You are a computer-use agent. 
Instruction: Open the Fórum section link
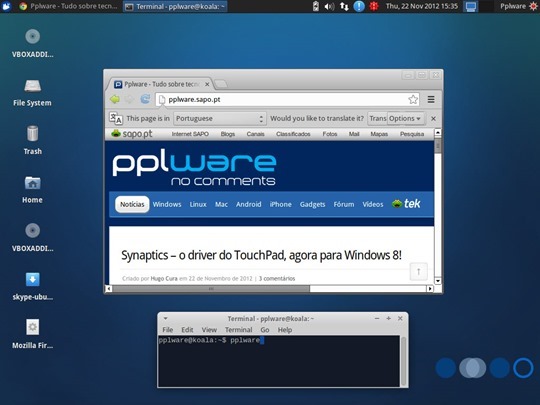tap(344, 204)
